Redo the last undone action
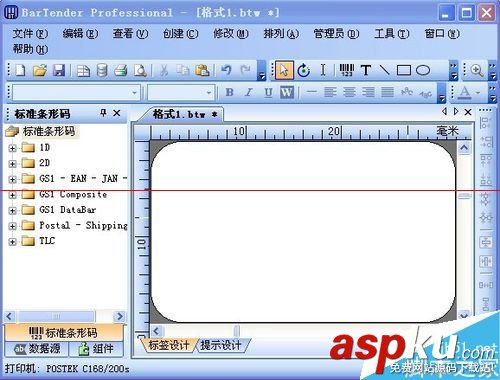Image resolution: width=500 pixels, height=380 pixels. (246, 70)
